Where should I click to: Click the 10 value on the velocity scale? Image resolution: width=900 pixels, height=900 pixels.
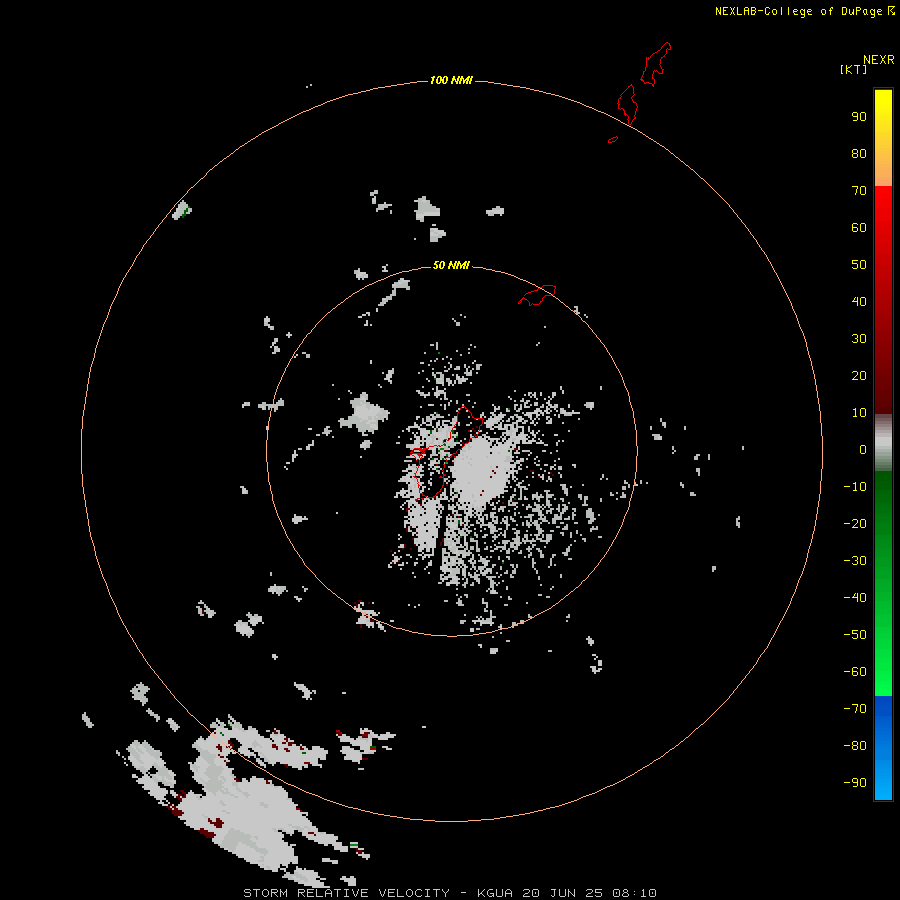point(859,413)
